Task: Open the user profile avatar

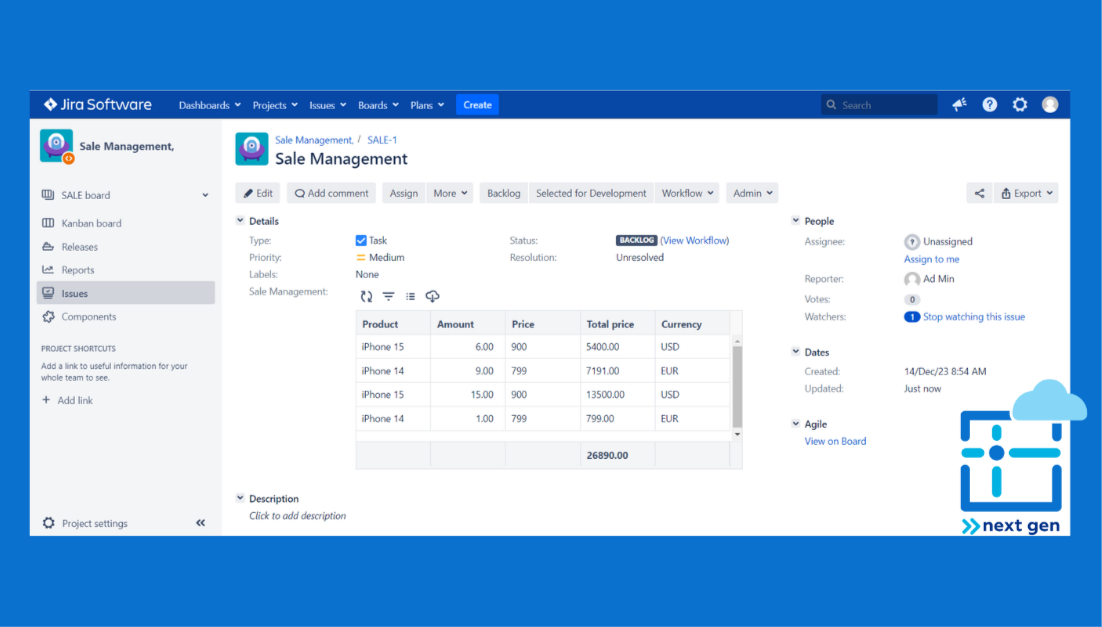Action: coord(1050,105)
